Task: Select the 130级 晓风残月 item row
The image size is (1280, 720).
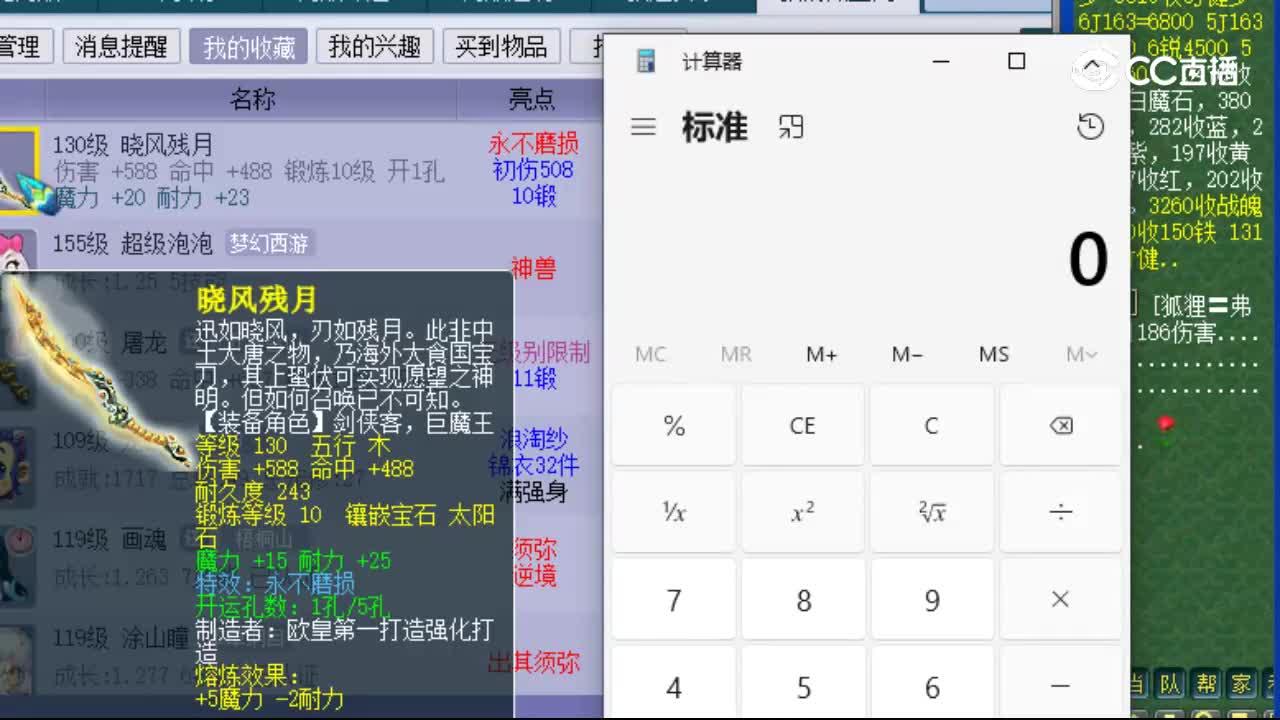Action: (x=302, y=170)
